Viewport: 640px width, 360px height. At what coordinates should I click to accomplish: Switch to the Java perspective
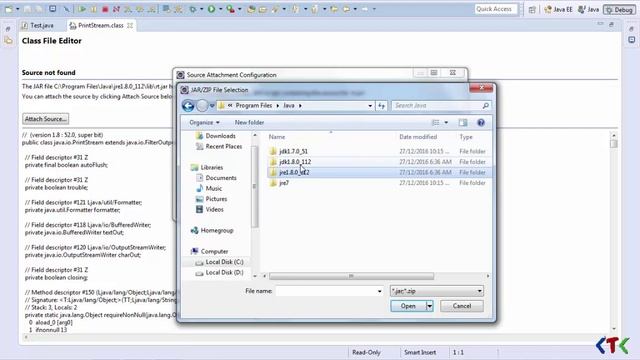[588, 9]
